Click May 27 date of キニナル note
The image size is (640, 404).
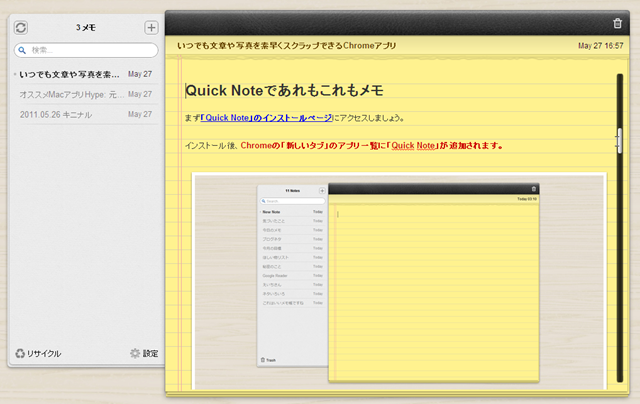coord(140,114)
